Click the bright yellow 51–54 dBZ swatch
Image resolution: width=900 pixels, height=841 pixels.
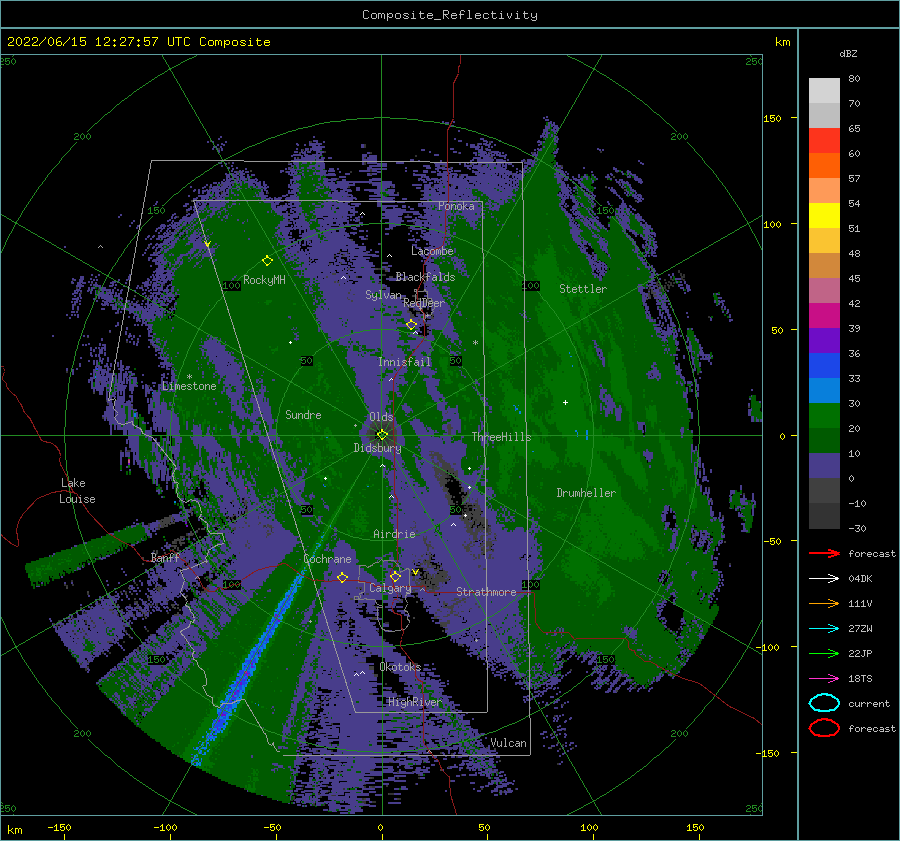click(824, 216)
